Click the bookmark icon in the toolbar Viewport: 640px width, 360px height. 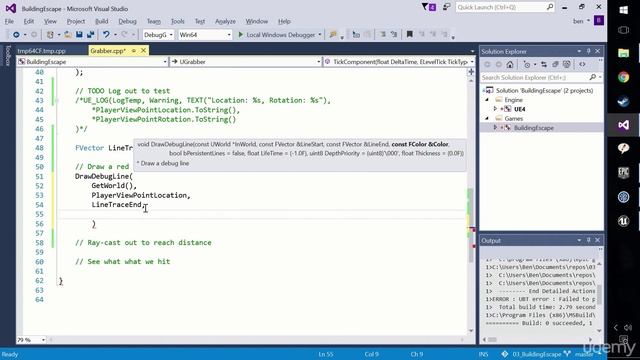tap(409, 35)
